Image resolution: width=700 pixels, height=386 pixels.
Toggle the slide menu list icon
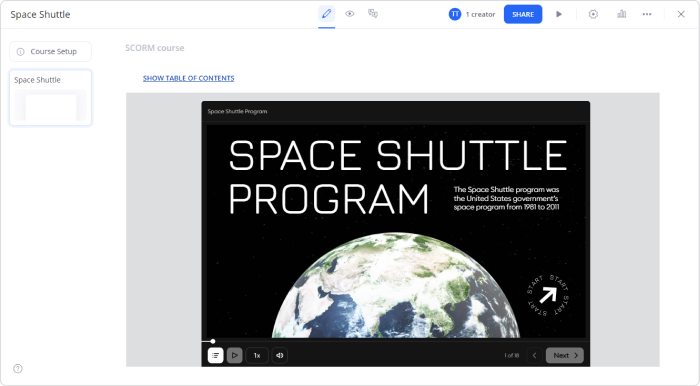point(215,355)
